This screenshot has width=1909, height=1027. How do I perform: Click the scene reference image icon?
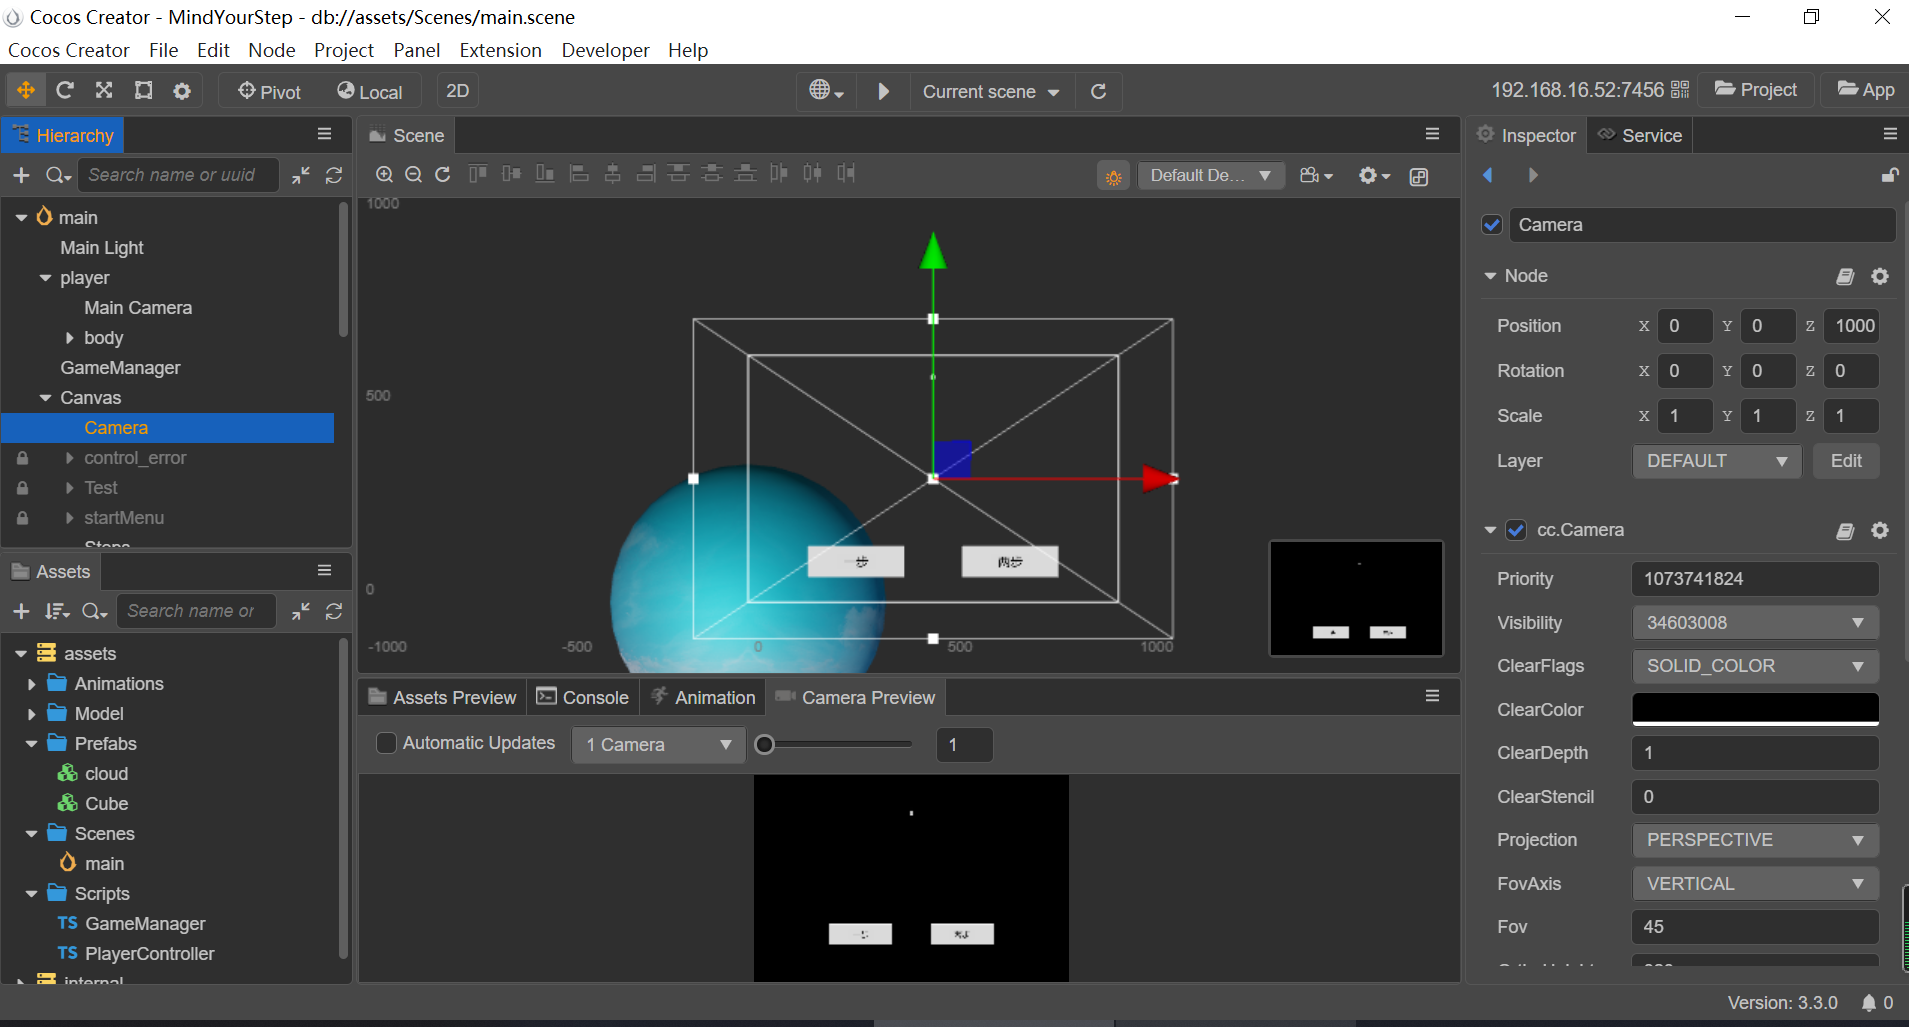(x=1418, y=176)
